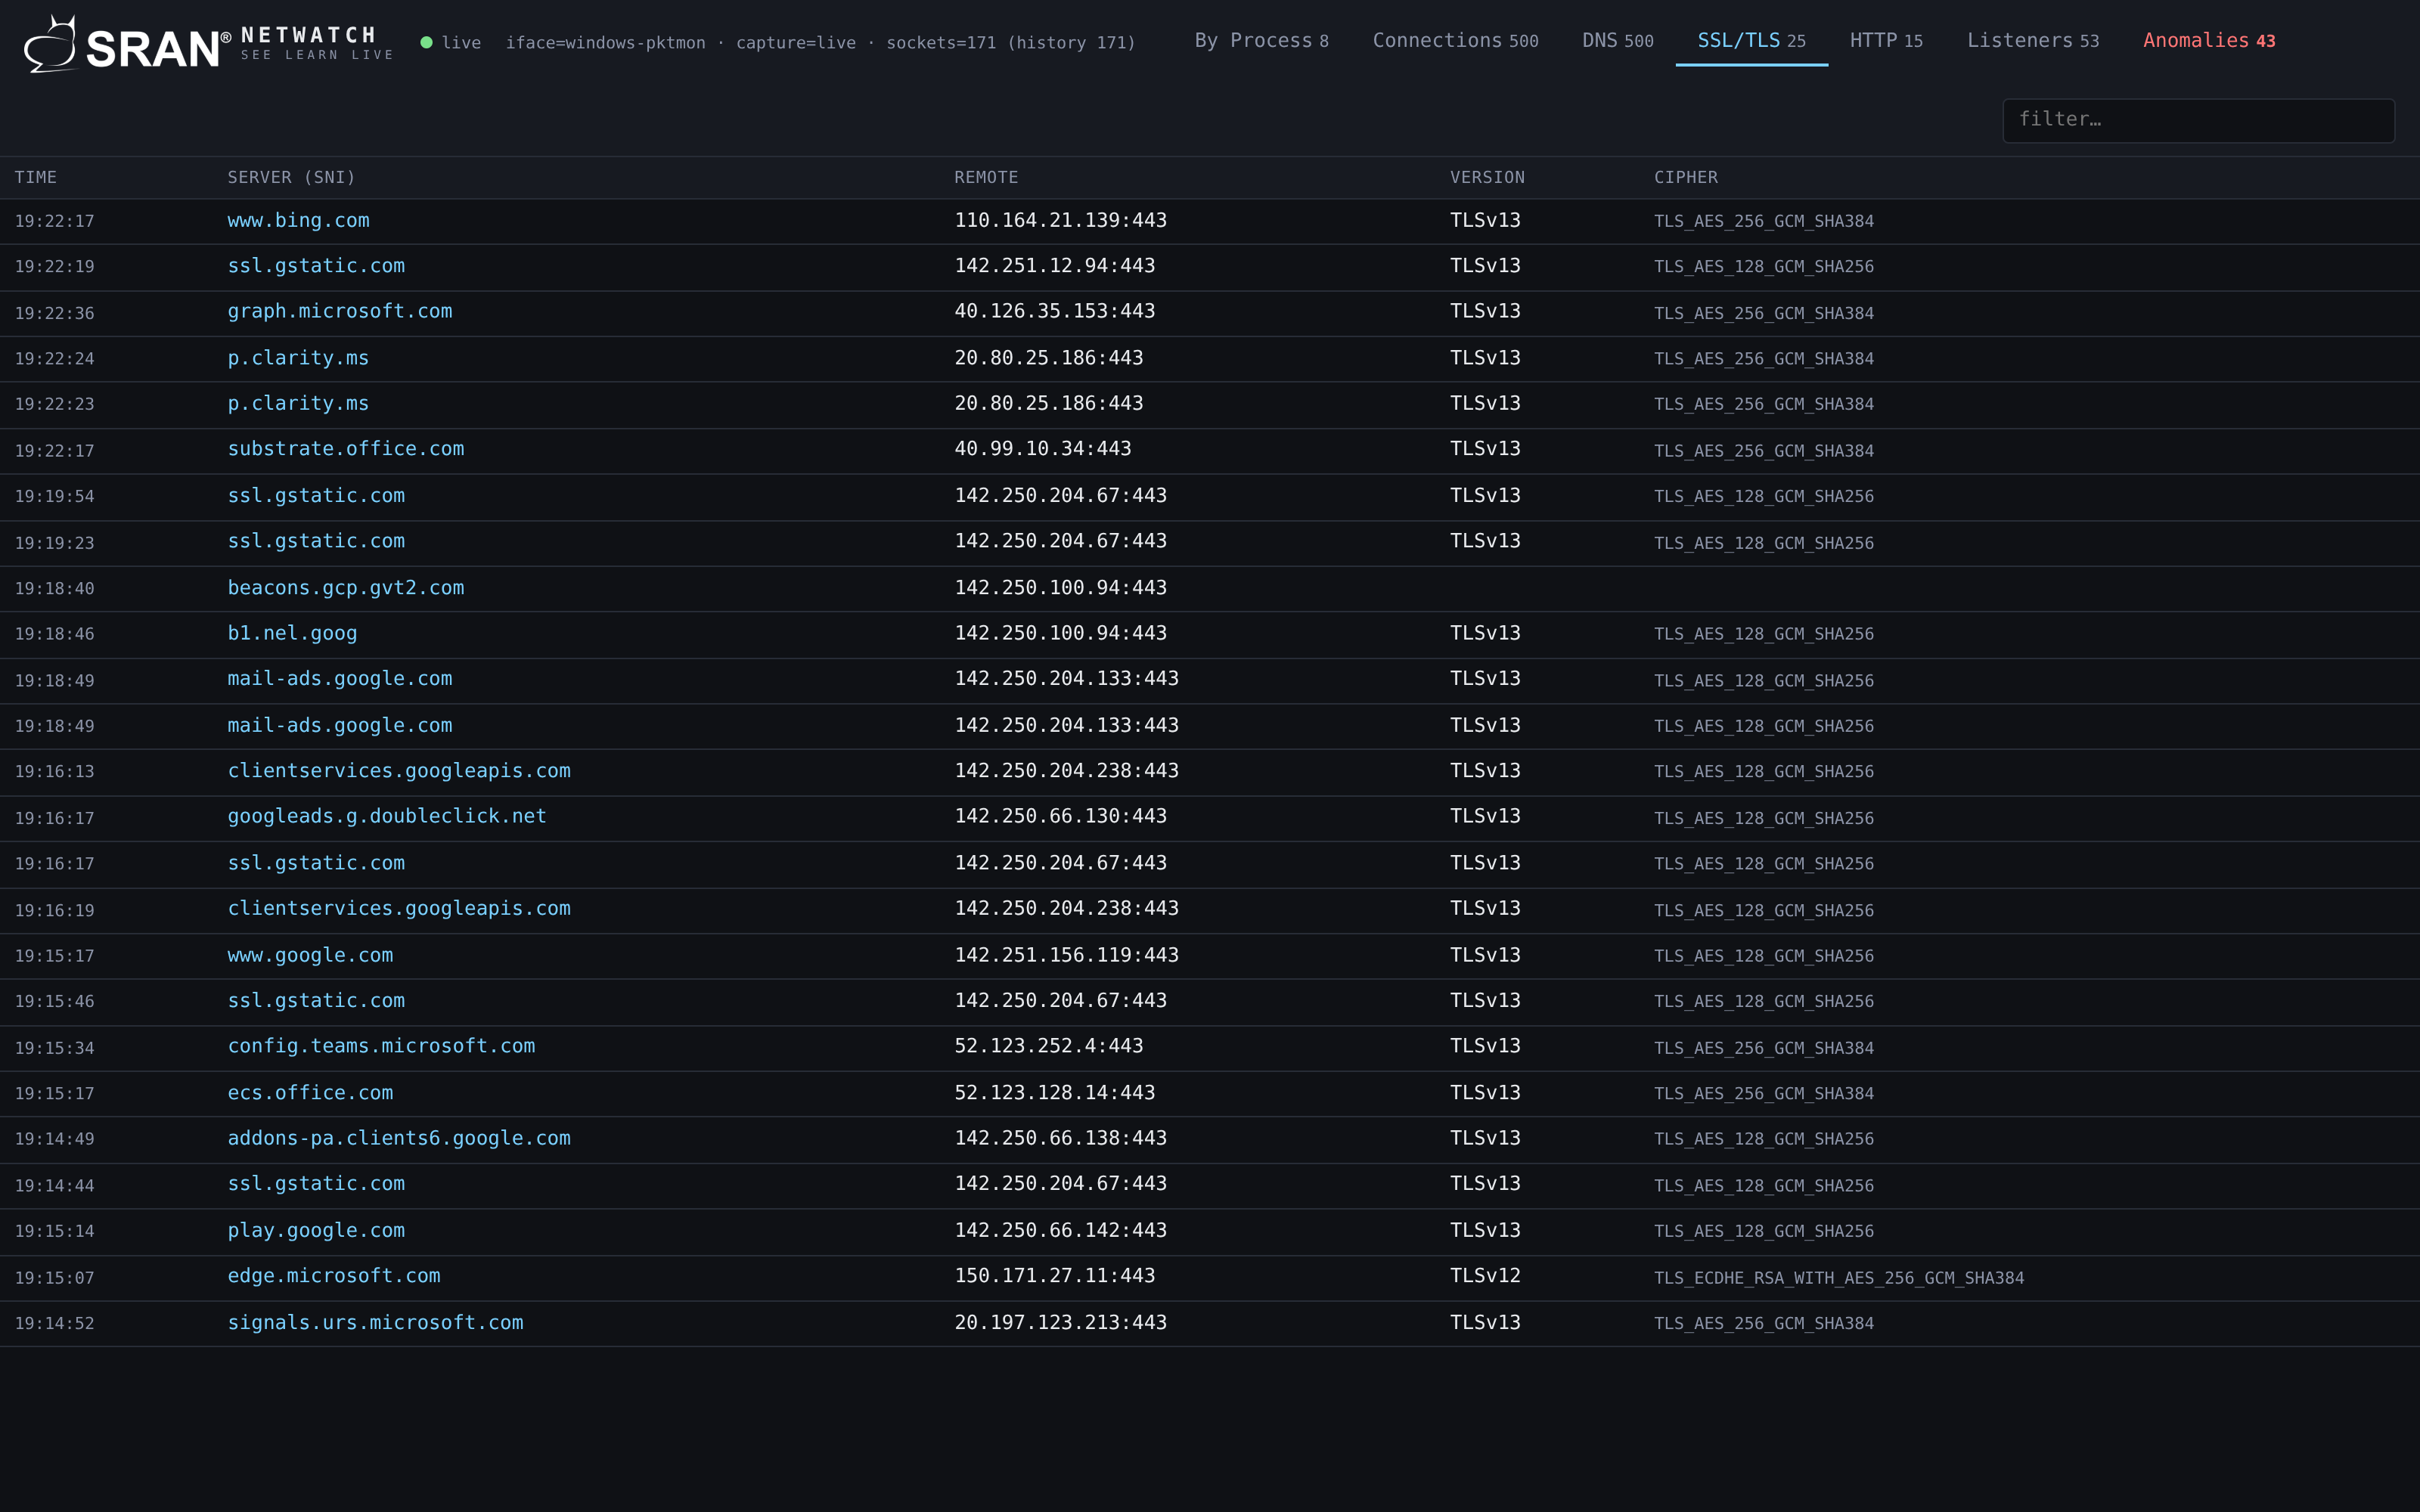Select remote address 20.197.123.213:443
2420x1512 pixels.
coord(1060,1323)
